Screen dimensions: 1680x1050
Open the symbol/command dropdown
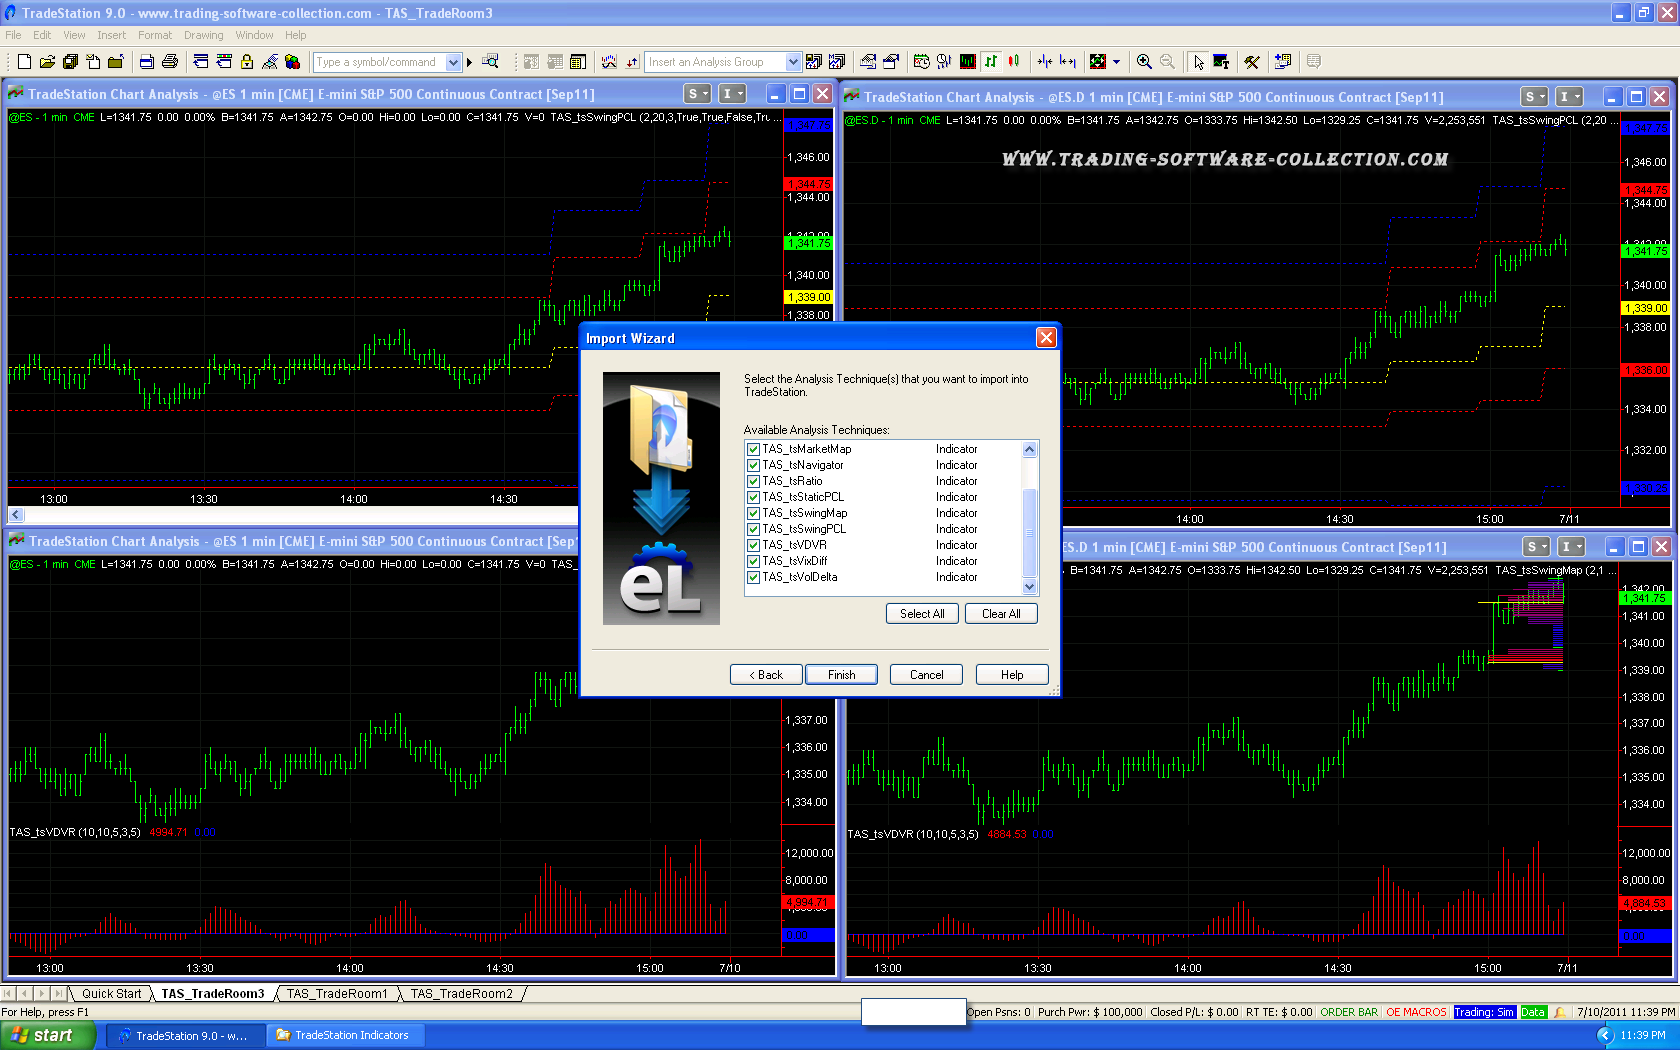point(453,62)
